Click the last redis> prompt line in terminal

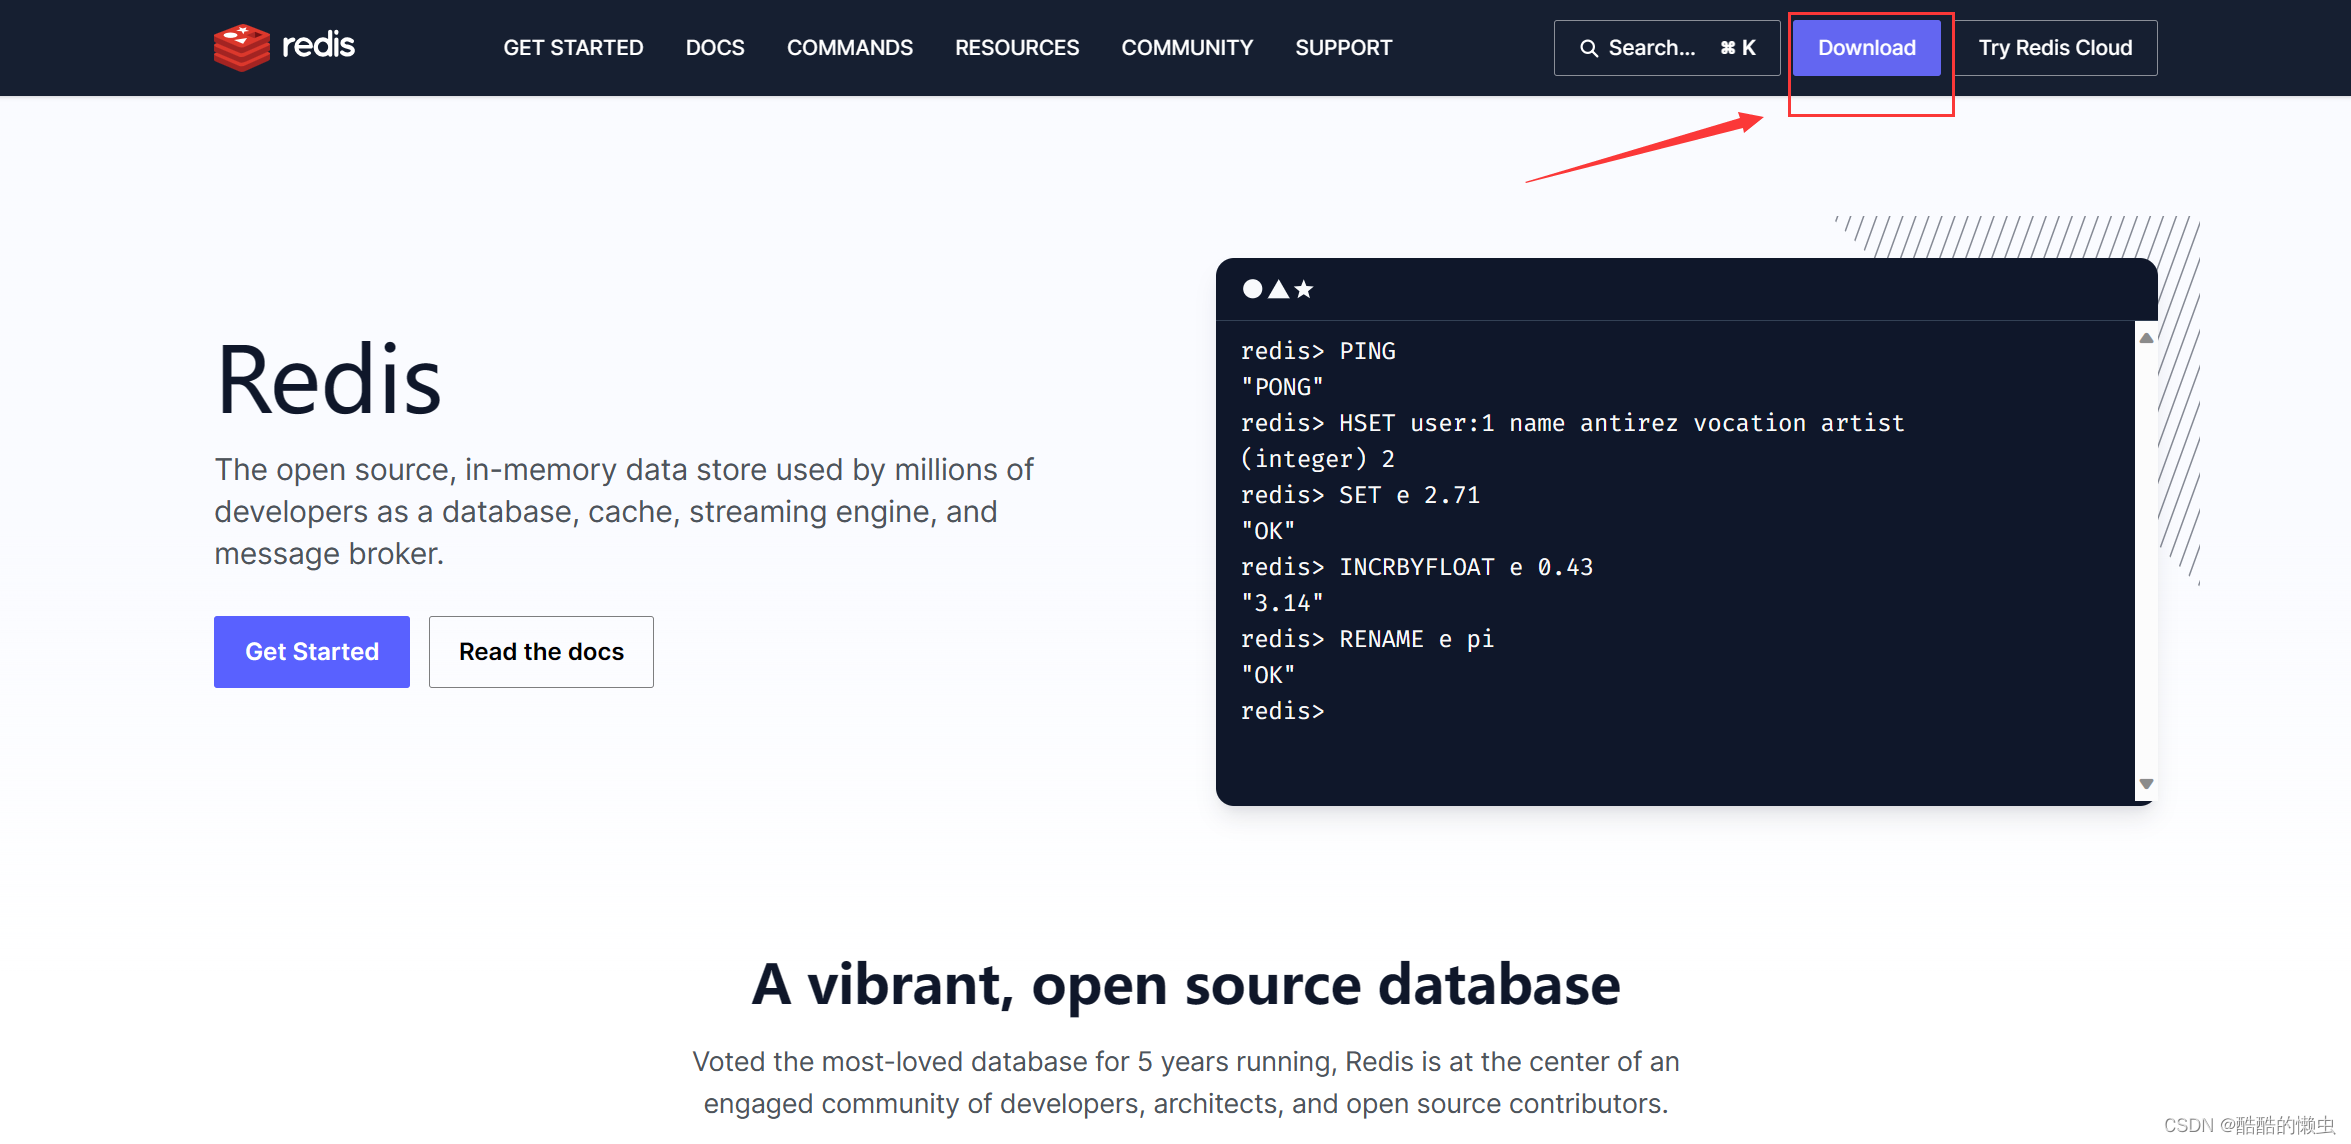click(x=1282, y=711)
